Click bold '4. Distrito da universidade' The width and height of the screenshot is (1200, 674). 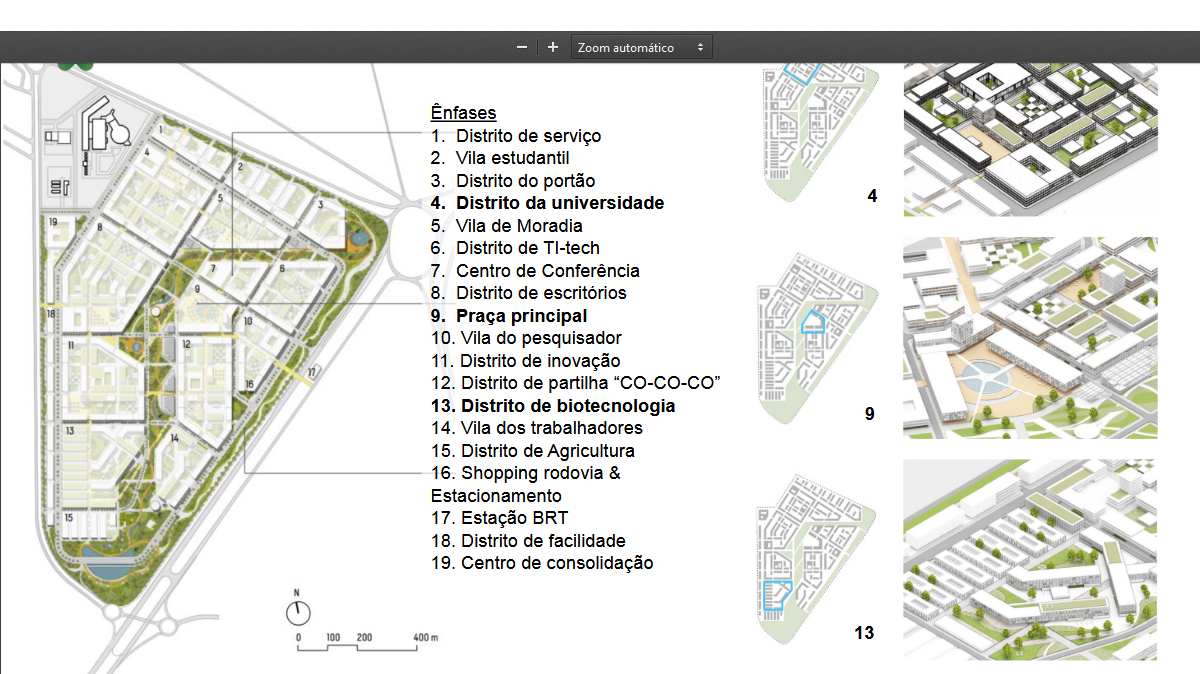[x=547, y=203]
